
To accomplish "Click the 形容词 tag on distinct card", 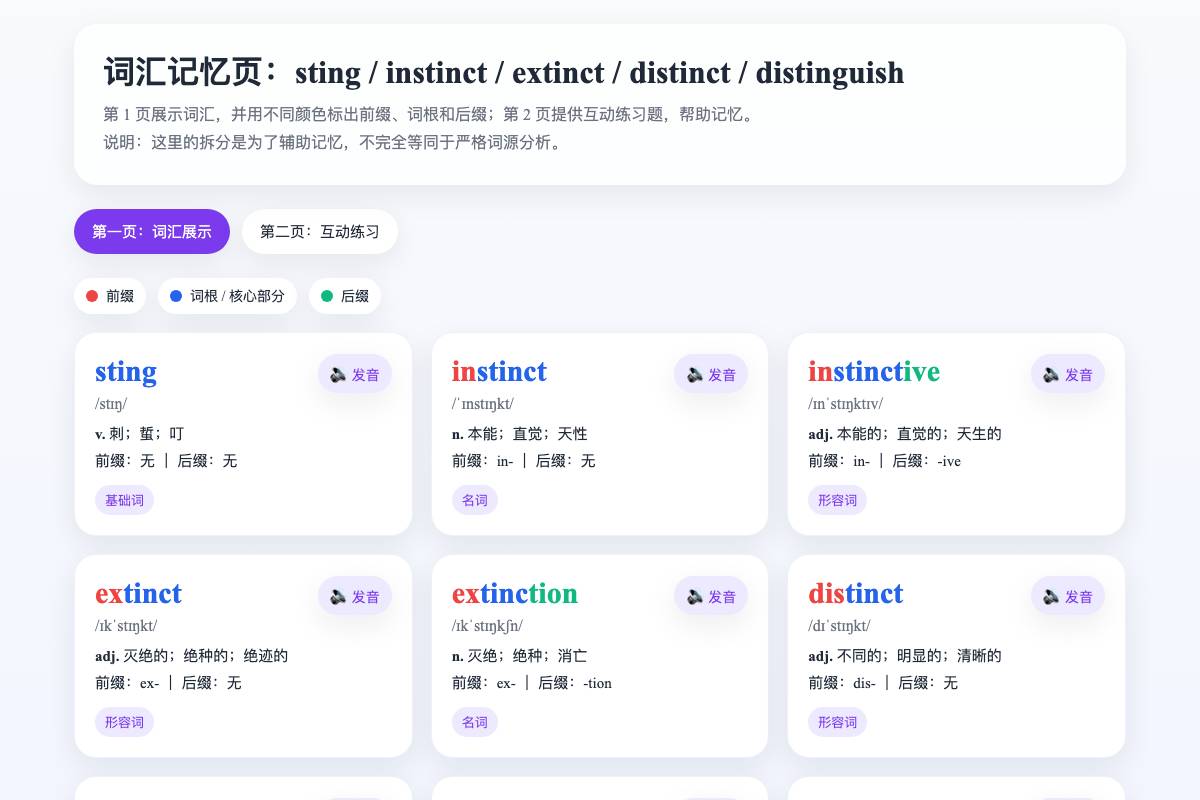I will (837, 722).
